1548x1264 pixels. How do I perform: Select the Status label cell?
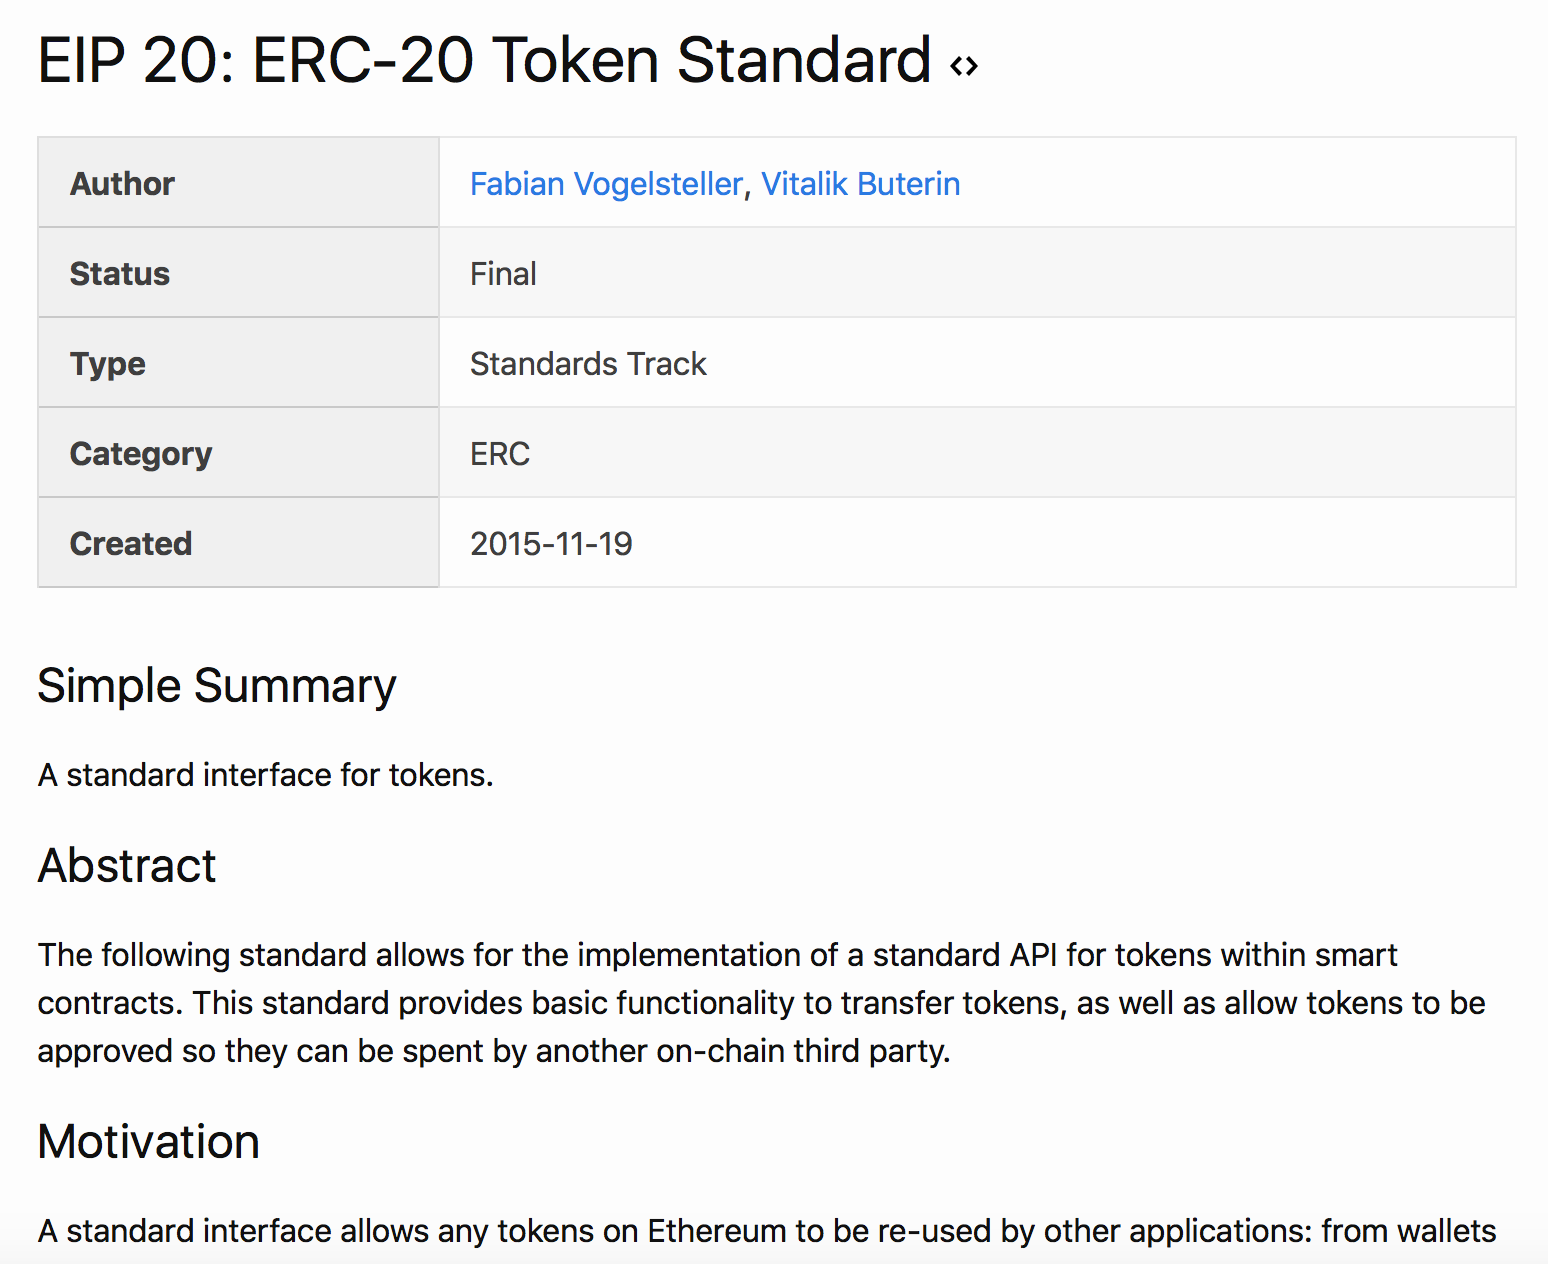click(x=238, y=273)
